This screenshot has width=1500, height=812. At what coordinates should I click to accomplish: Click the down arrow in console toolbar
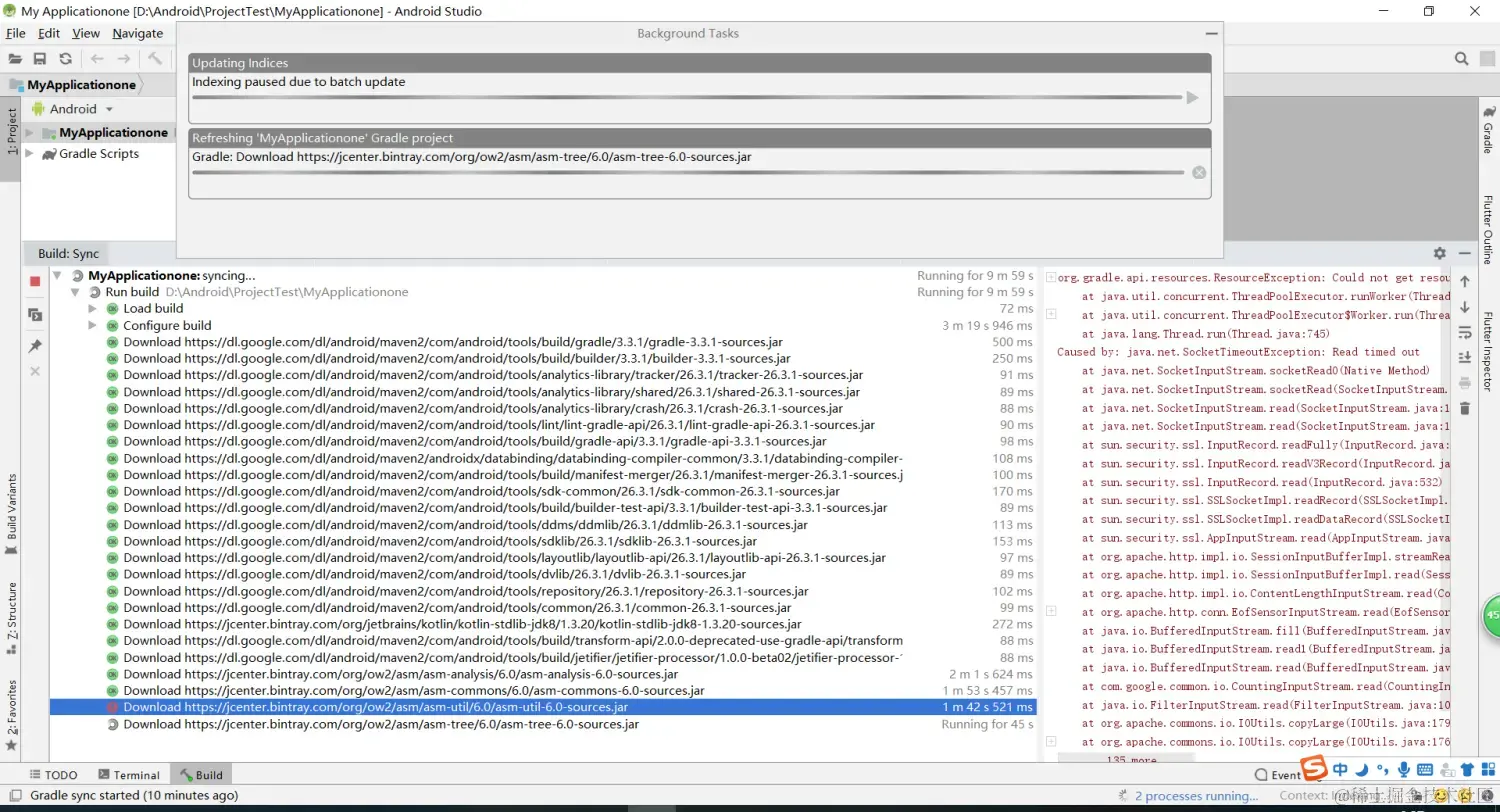1465,307
